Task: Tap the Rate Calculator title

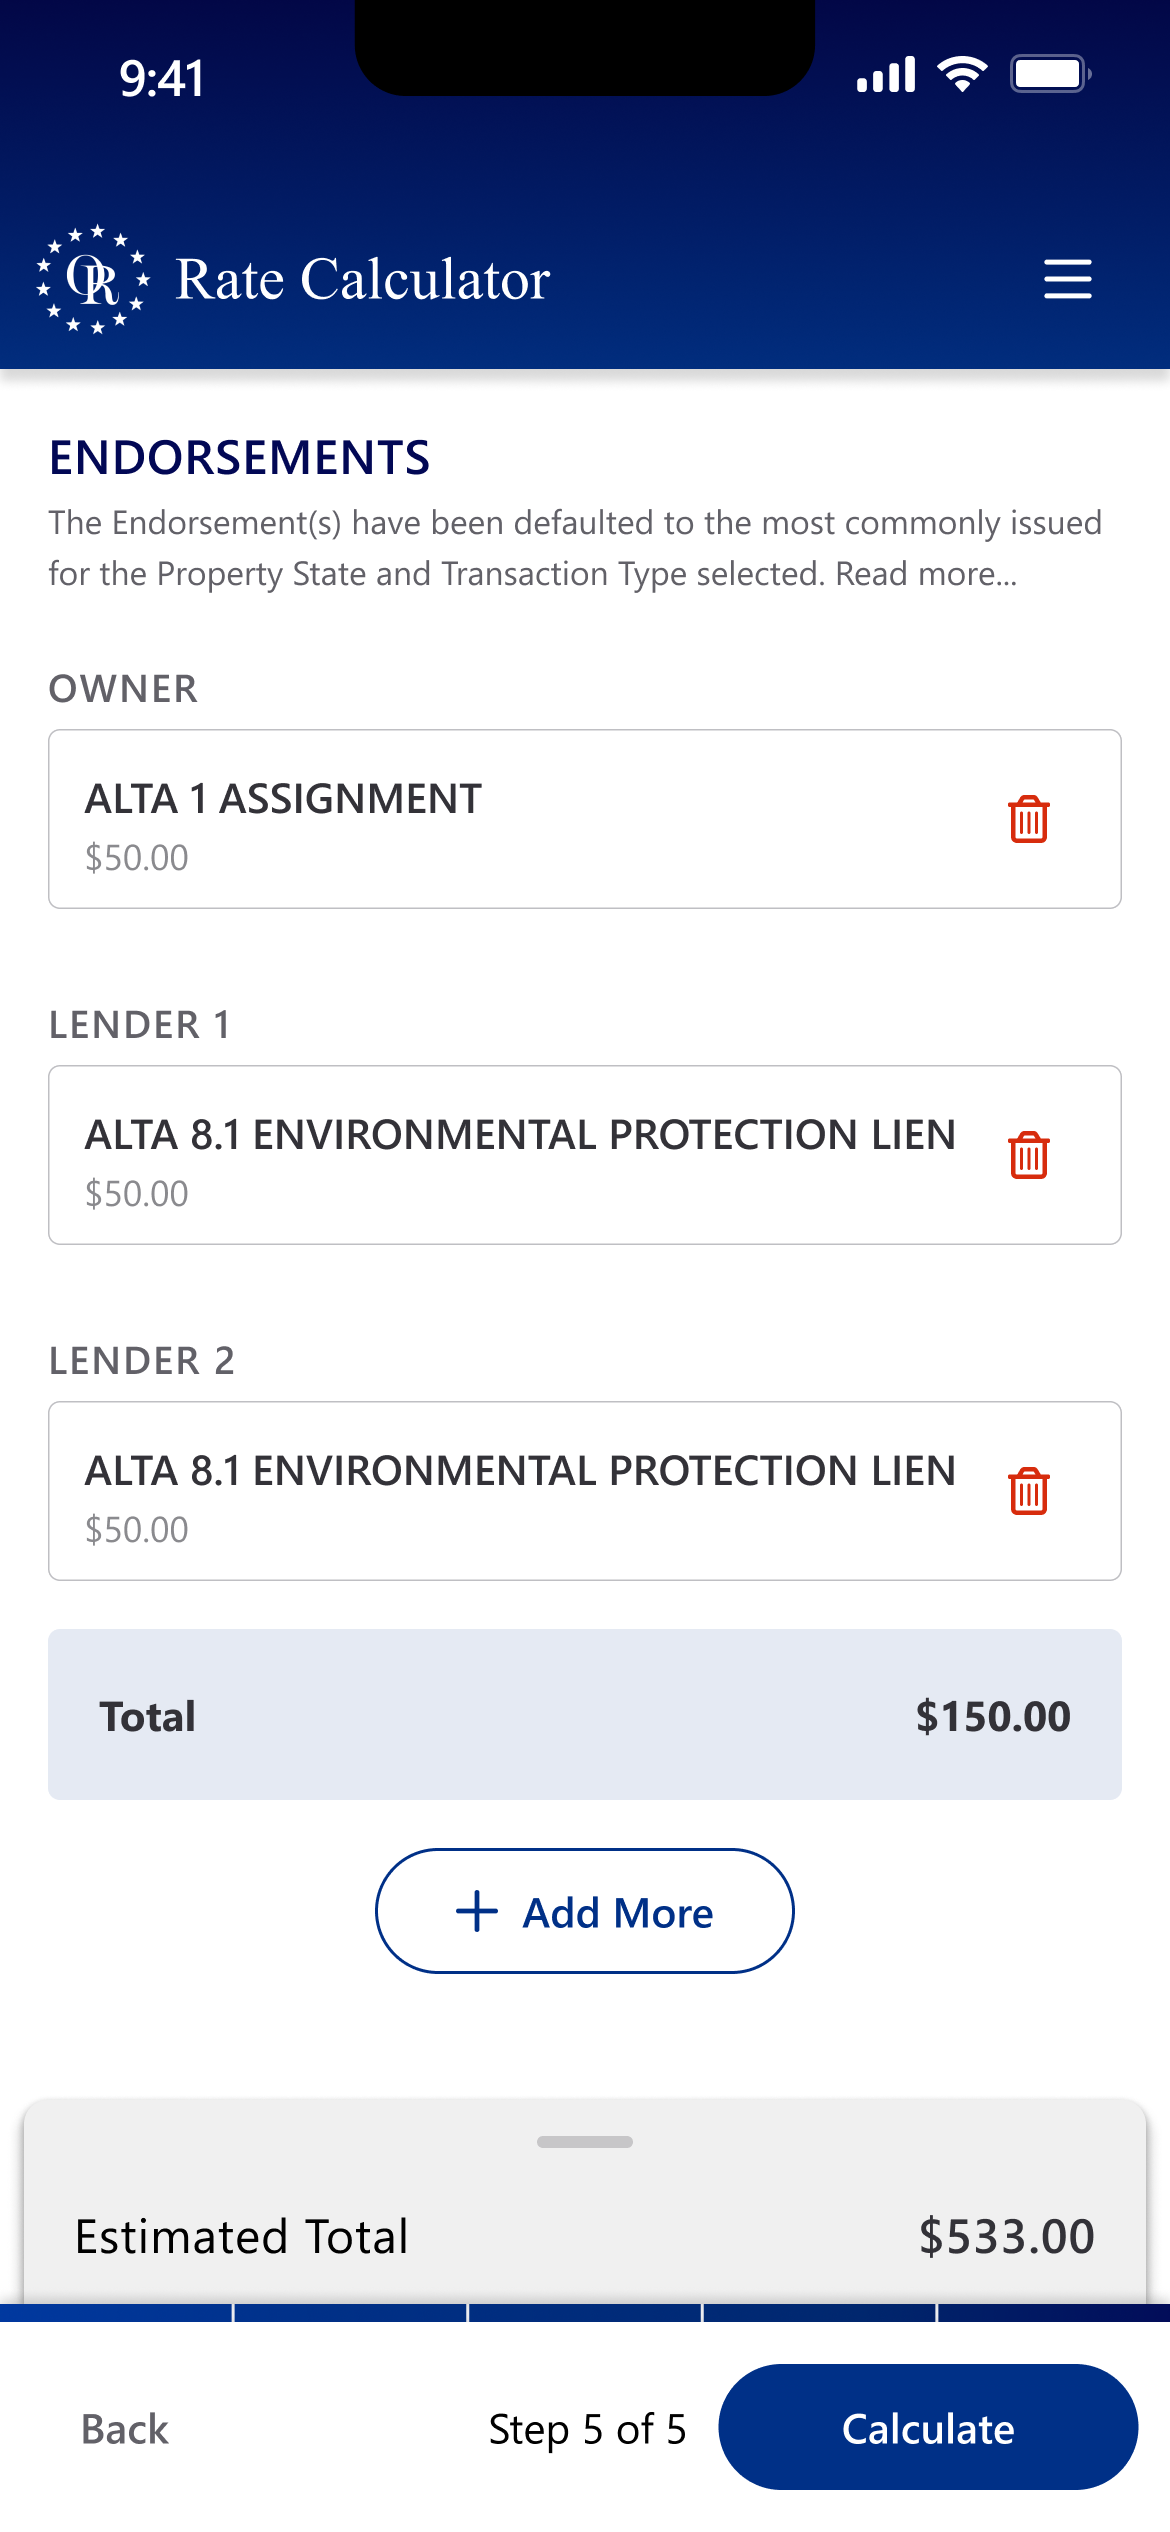Action: click(362, 279)
